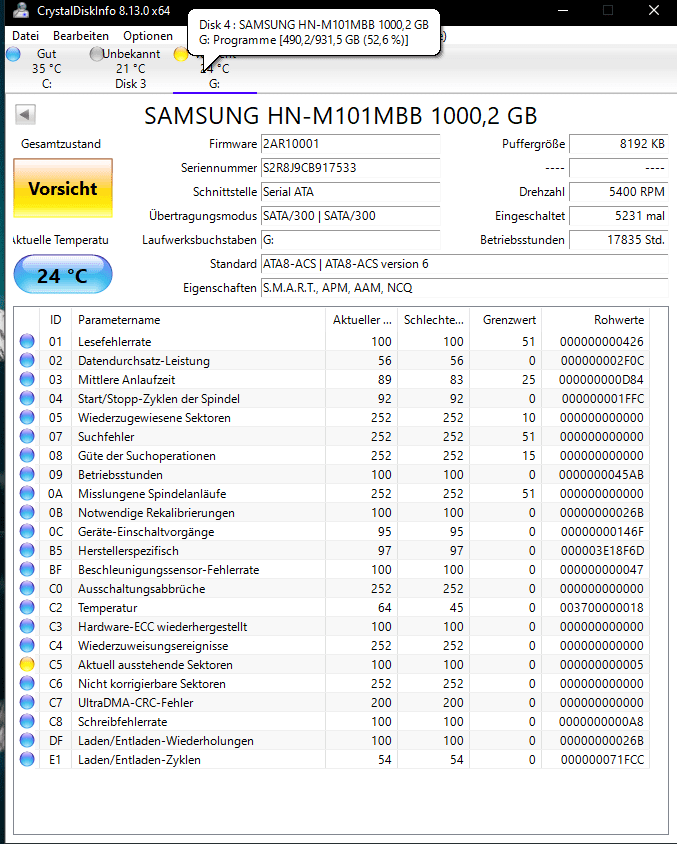Click the Eingeschaltet field 5231 mal
The image size is (677, 844).
619,216
